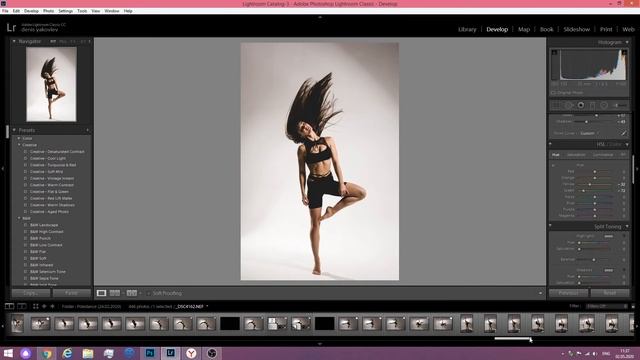Go forward using the filmstrip right arrow
640x360 pixels.
(x=52, y=306)
